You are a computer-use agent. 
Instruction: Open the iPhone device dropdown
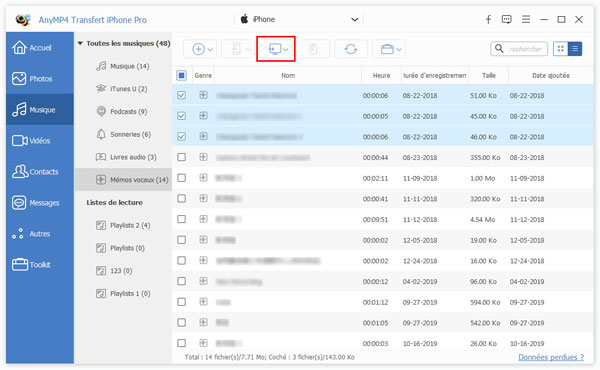tap(299, 19)
